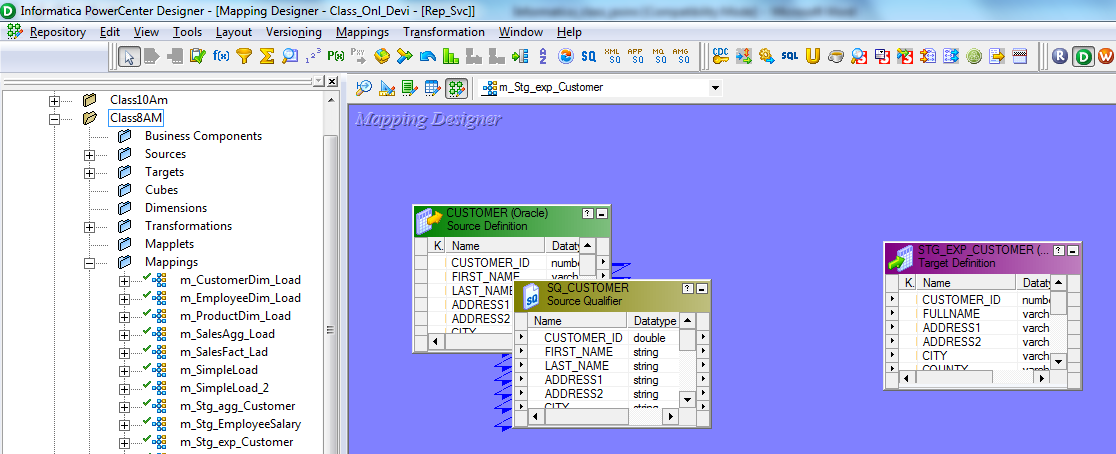The height and width of the screenshot is (454, 1116).
Task: Expand the Sources node
Action: 90,154
